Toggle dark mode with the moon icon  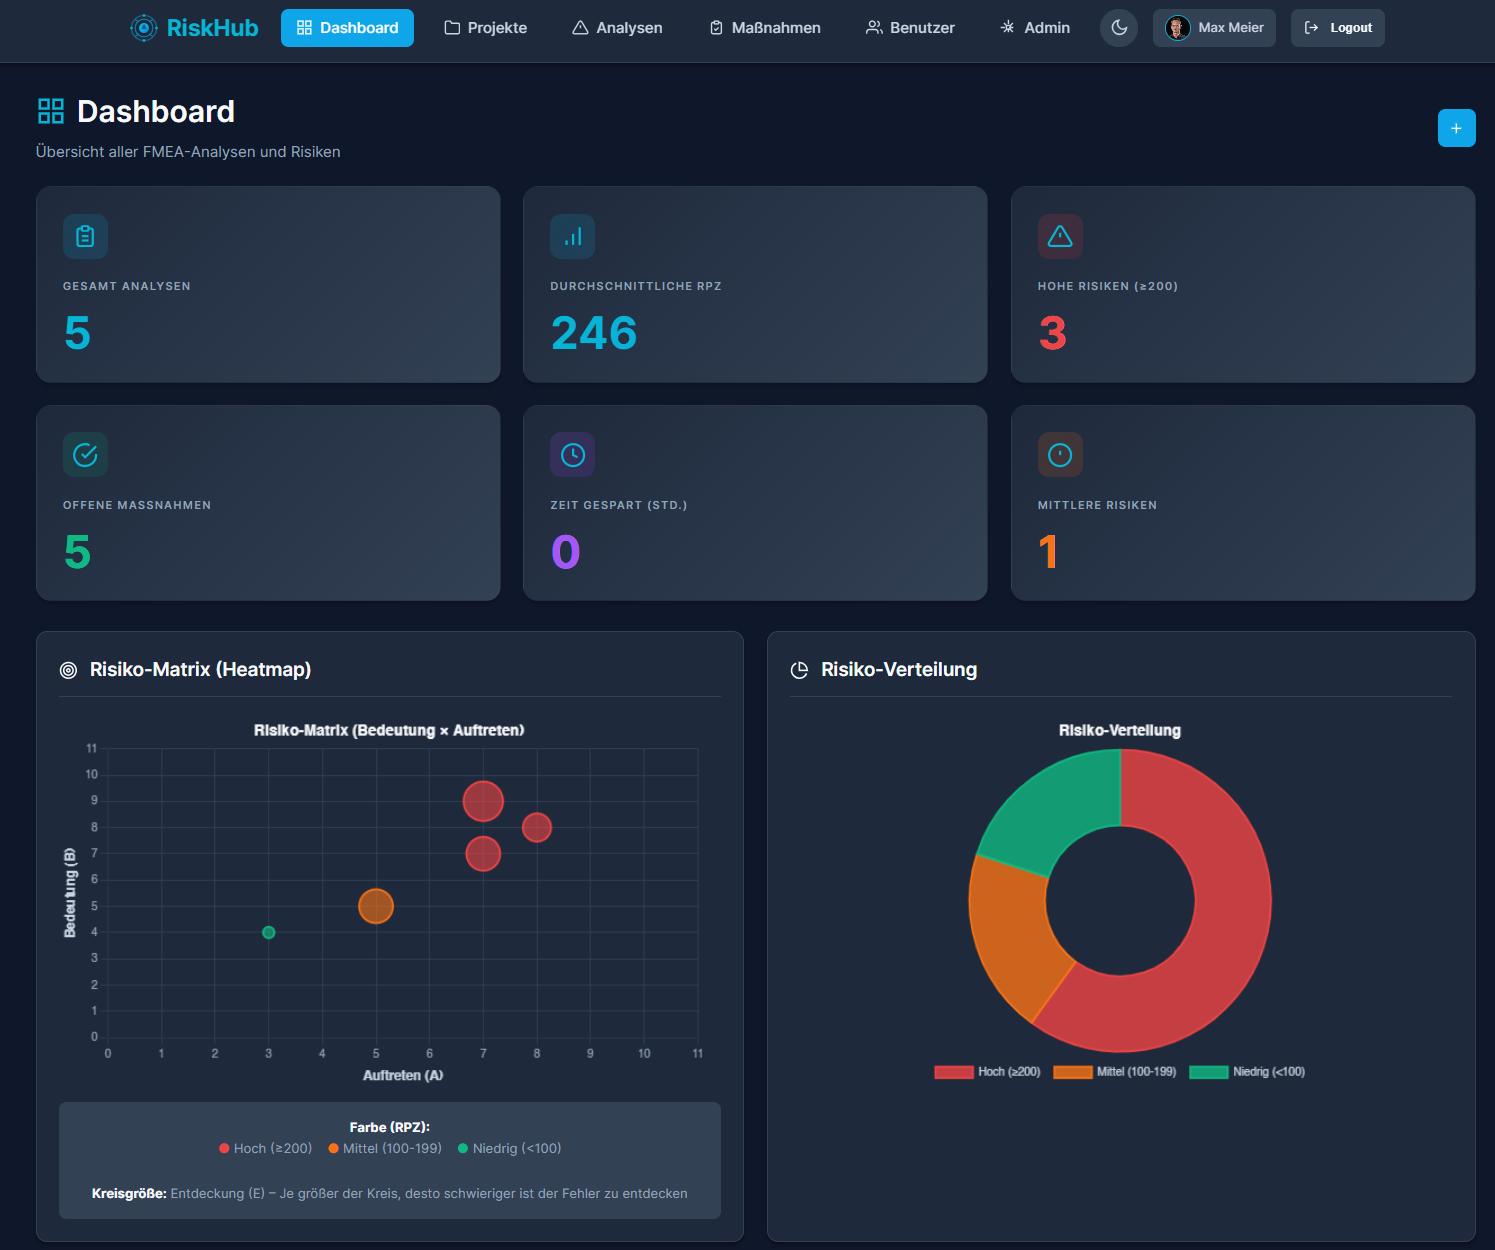click(x=1119, y=28)
